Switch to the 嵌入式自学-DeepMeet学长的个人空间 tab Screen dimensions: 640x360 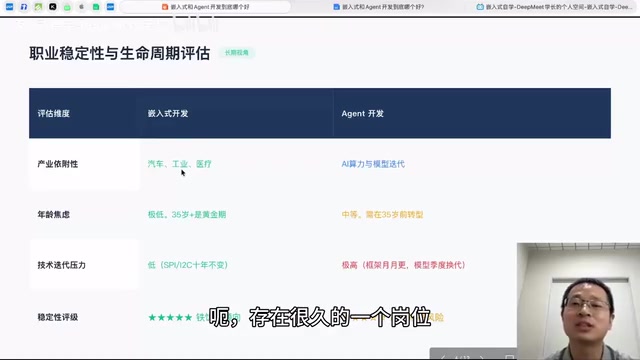pos(555,7)
